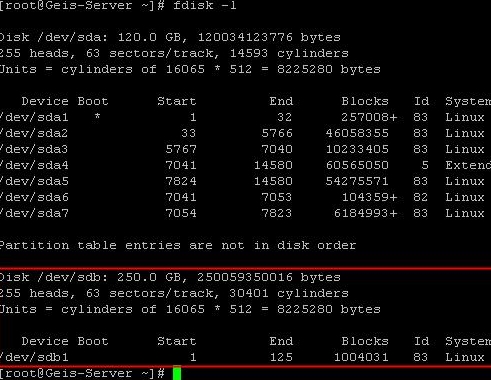The image size is (491, 380).
Task: Click 'Partition table entries are not in disk order'
Action: pos(178,245)
